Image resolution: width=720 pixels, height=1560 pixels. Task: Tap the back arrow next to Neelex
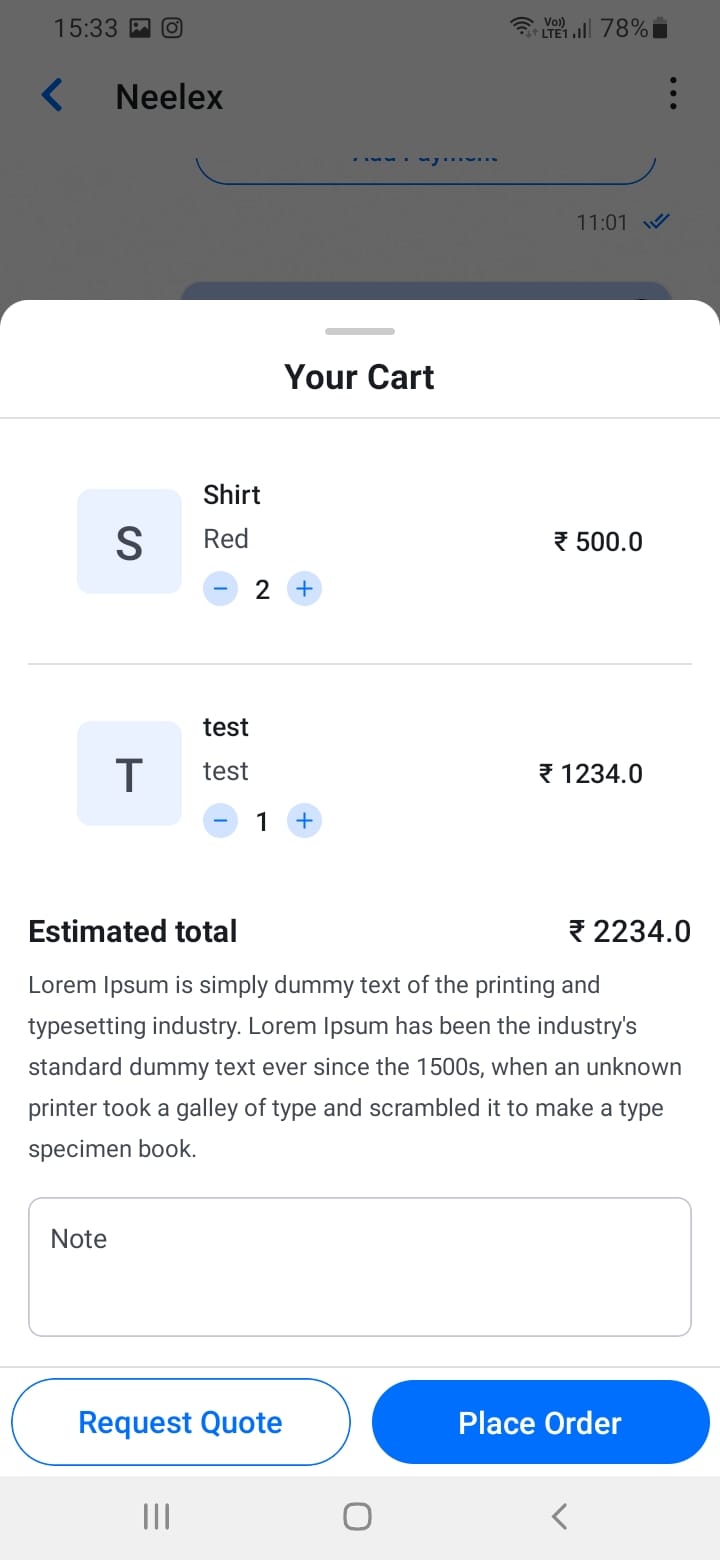point(52,96)
